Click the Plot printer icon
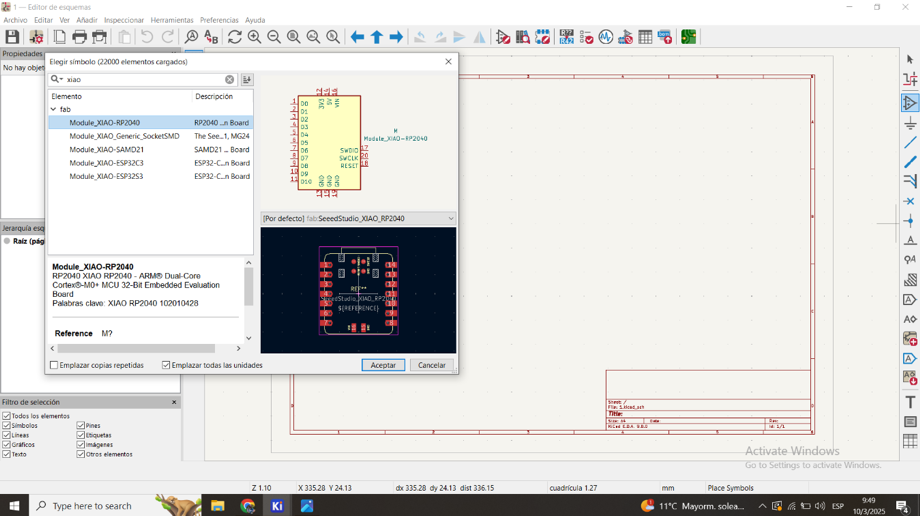920x516 pixels. 100,37
